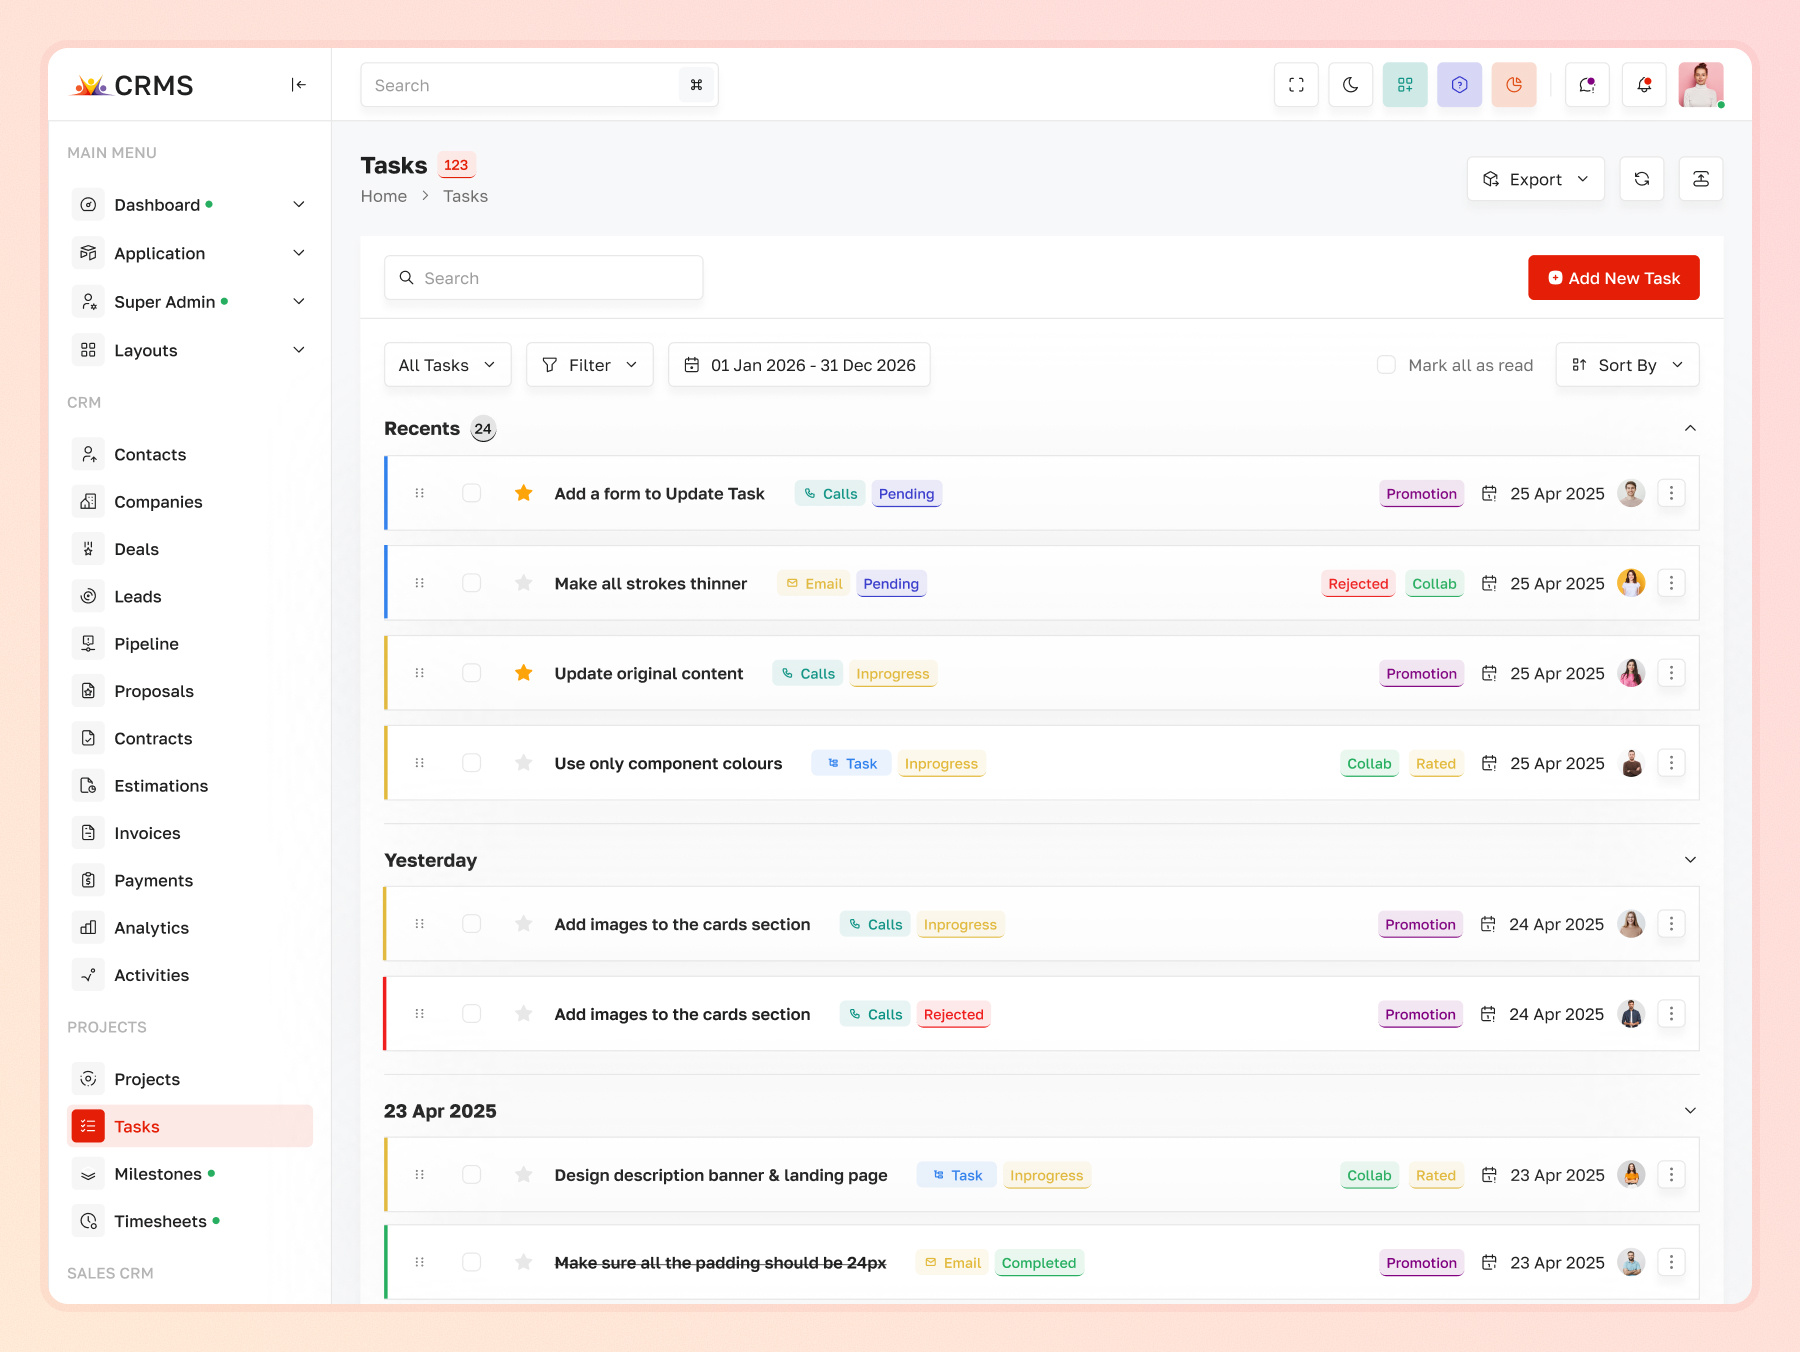Click the Home breadcrumb link
Screen dimensions: 1800x1352
point(383,196)
